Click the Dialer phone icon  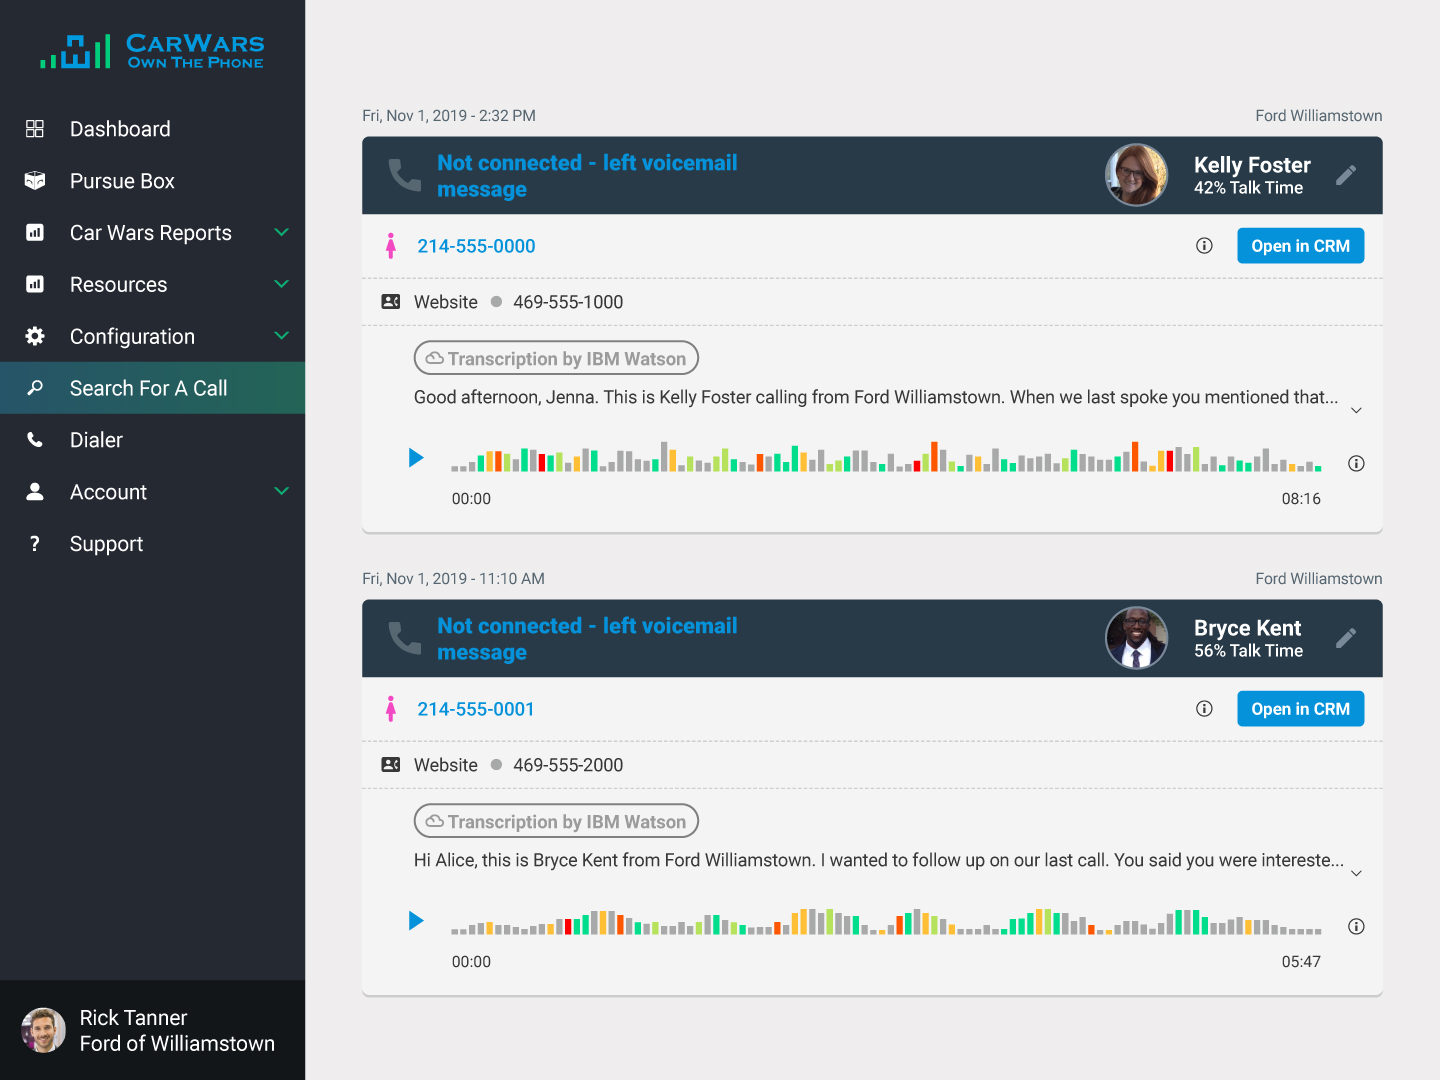tap(35, 440)
